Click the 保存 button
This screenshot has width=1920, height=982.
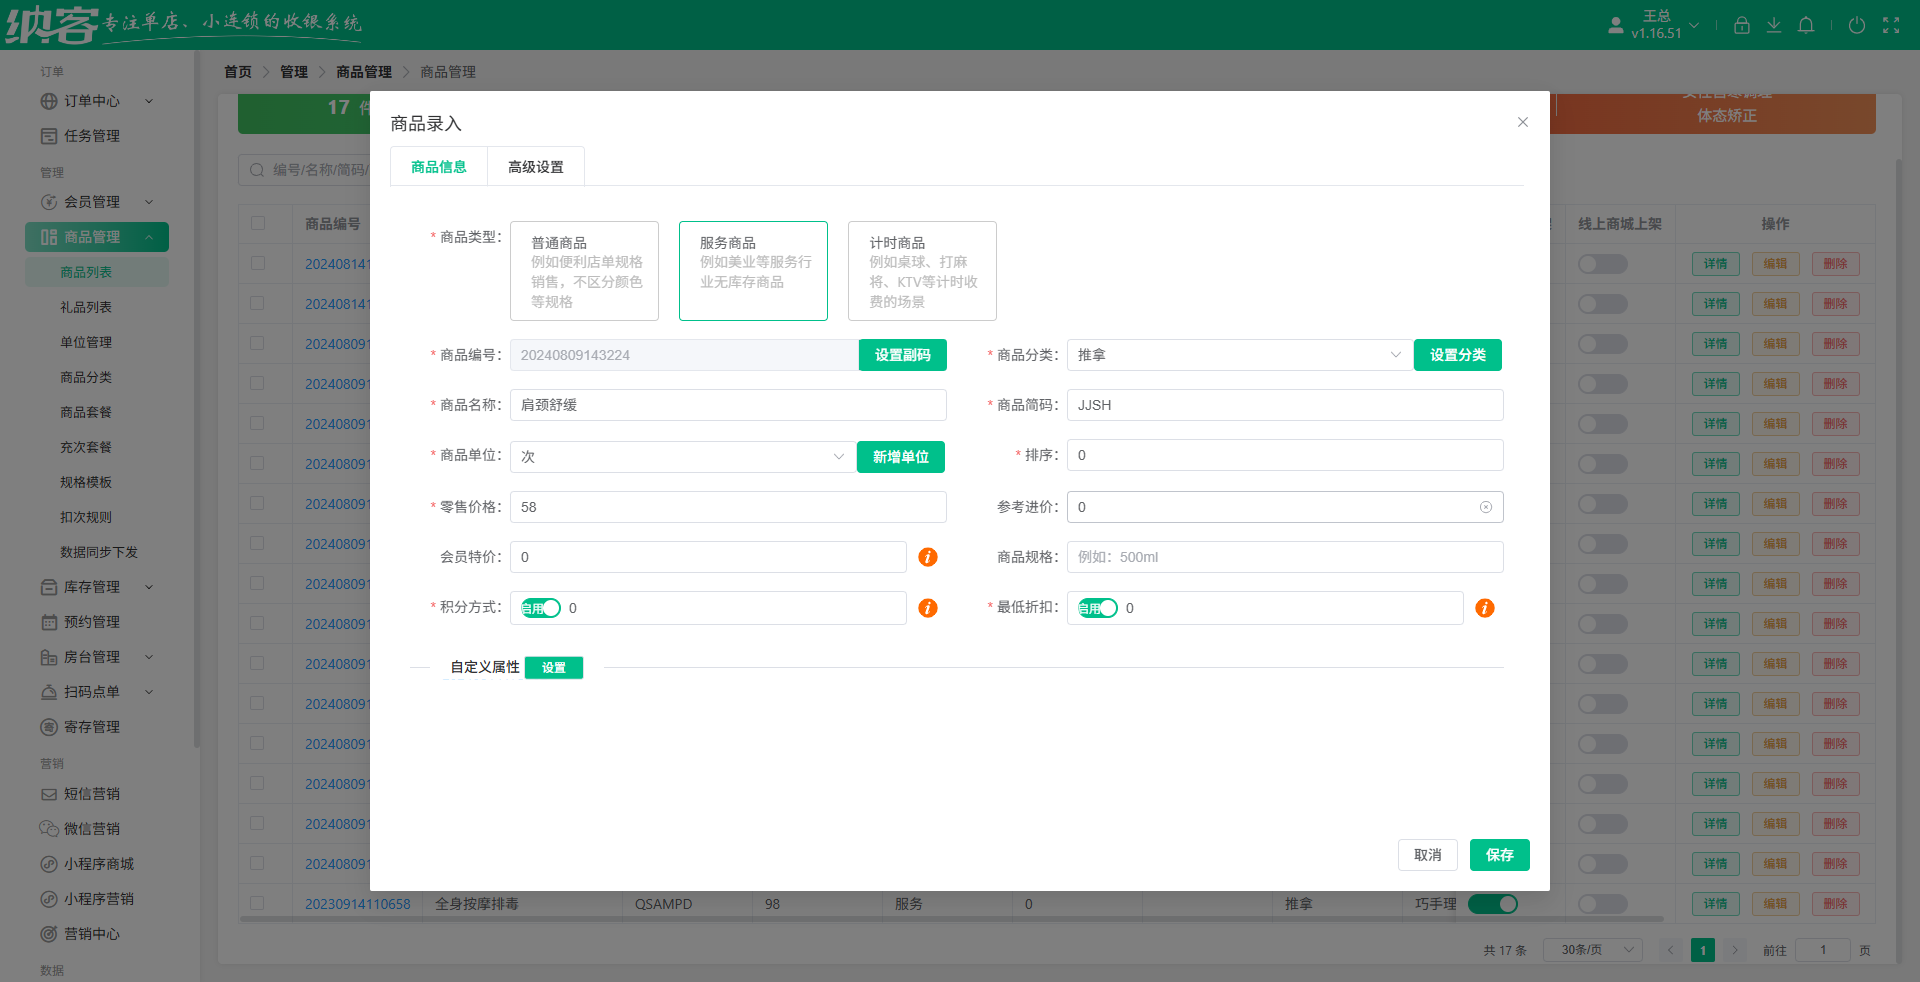1499,855
